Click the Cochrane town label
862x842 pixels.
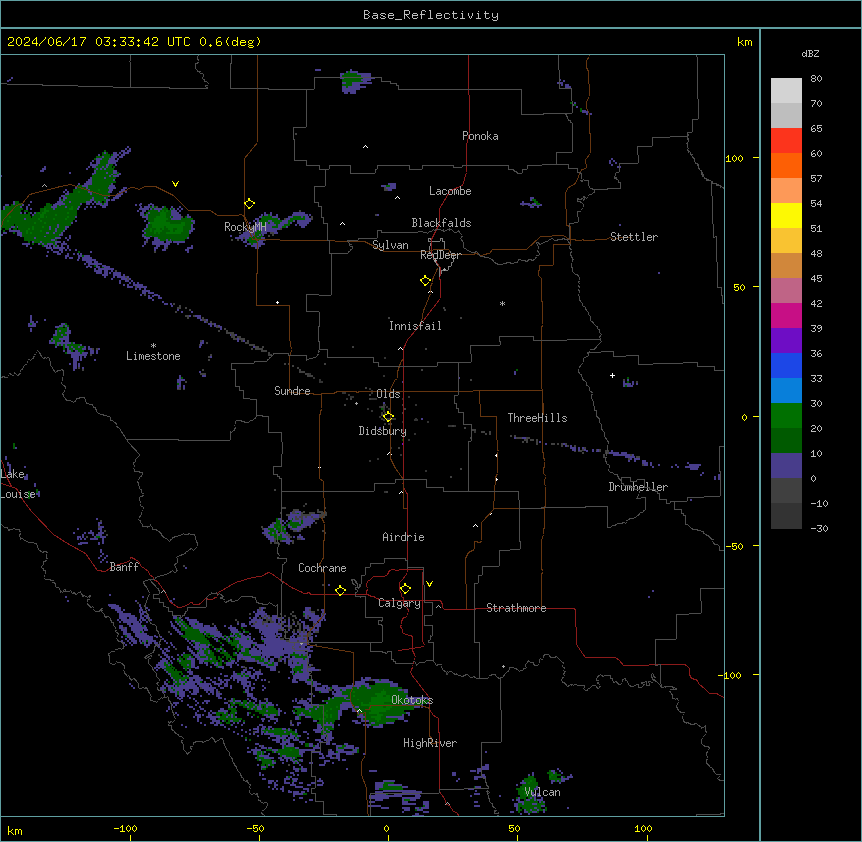322,568
